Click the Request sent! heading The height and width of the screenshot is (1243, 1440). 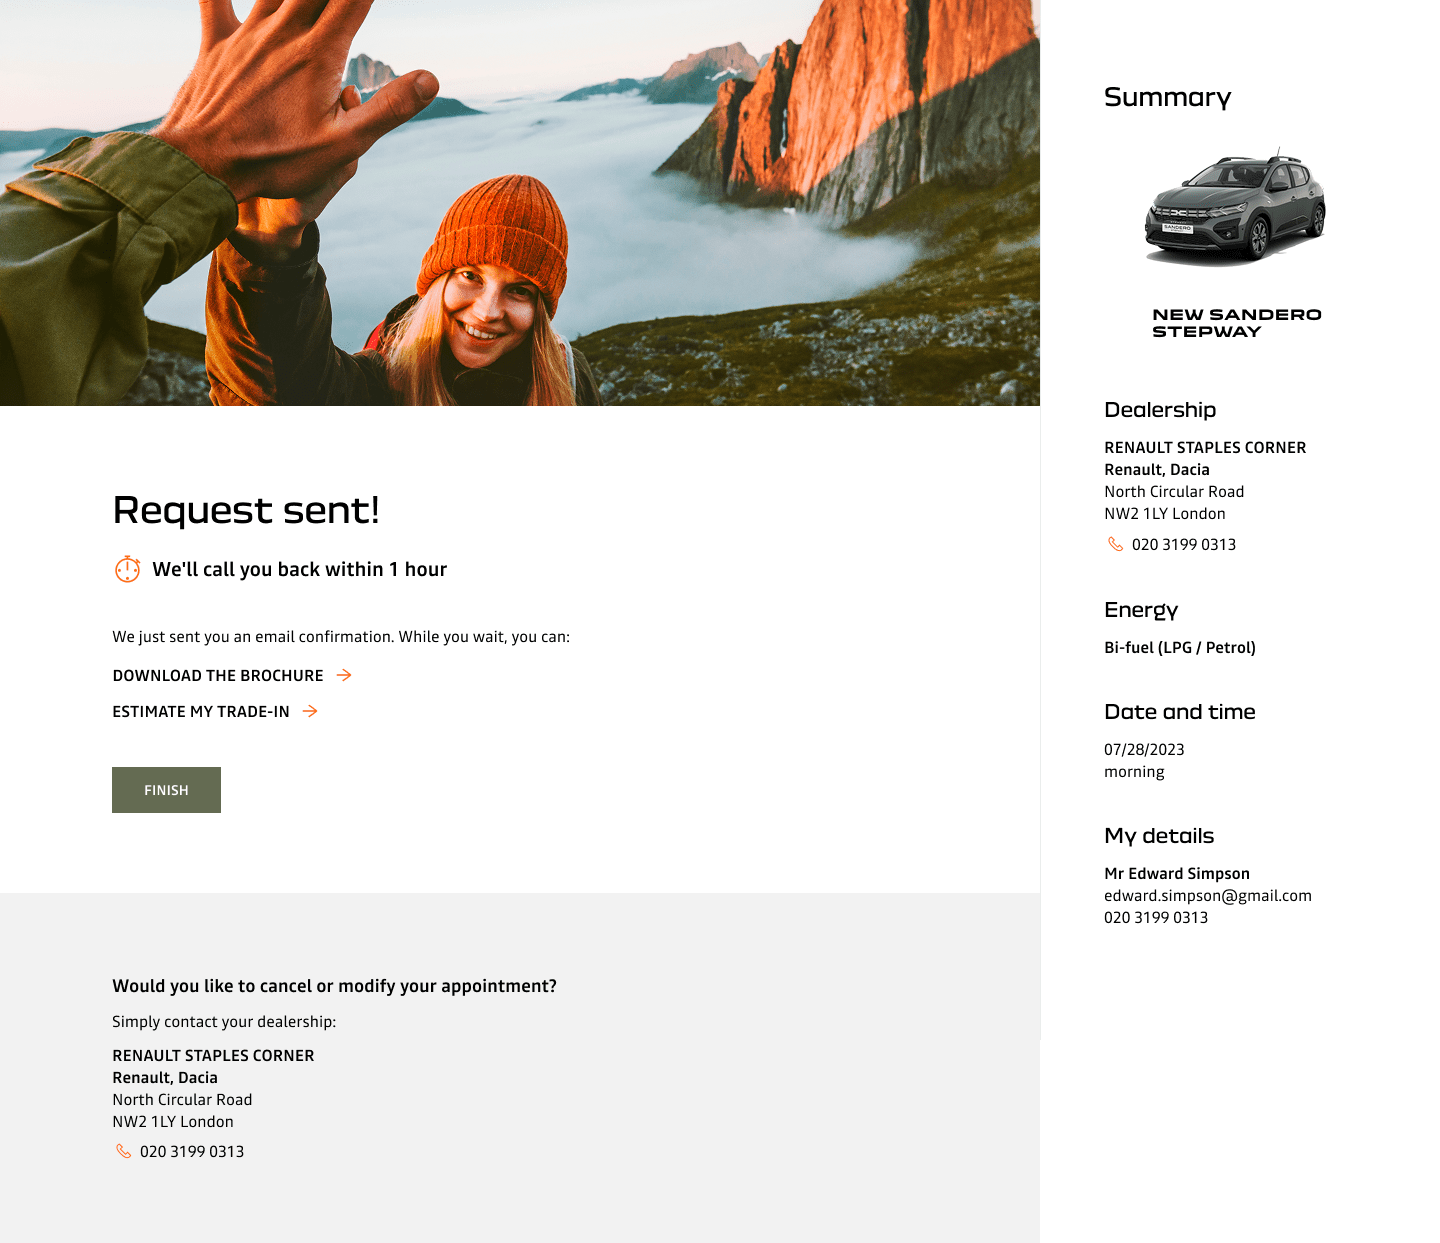pos(246,510)
